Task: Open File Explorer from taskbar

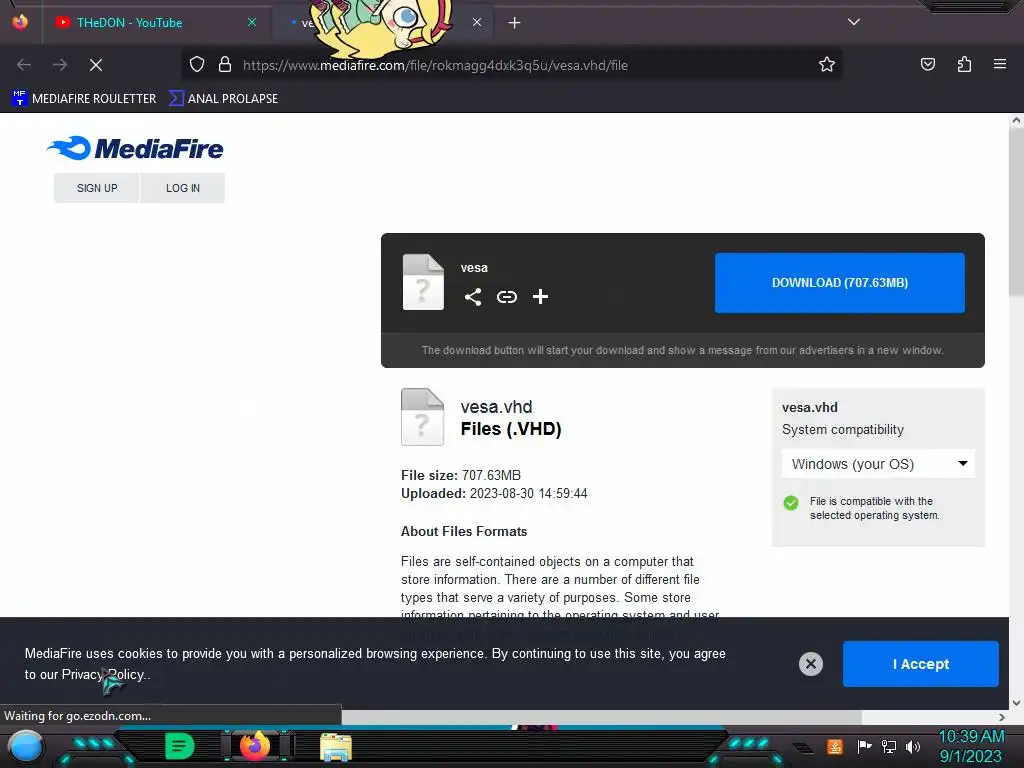Action: click(336, 746)
